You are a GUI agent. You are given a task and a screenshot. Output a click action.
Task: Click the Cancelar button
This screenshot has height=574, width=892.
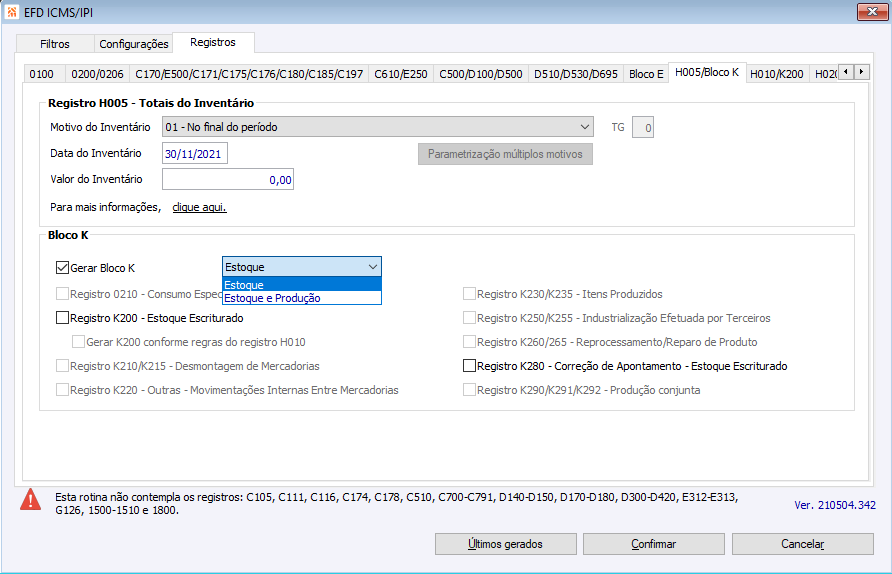coord(803,544)
